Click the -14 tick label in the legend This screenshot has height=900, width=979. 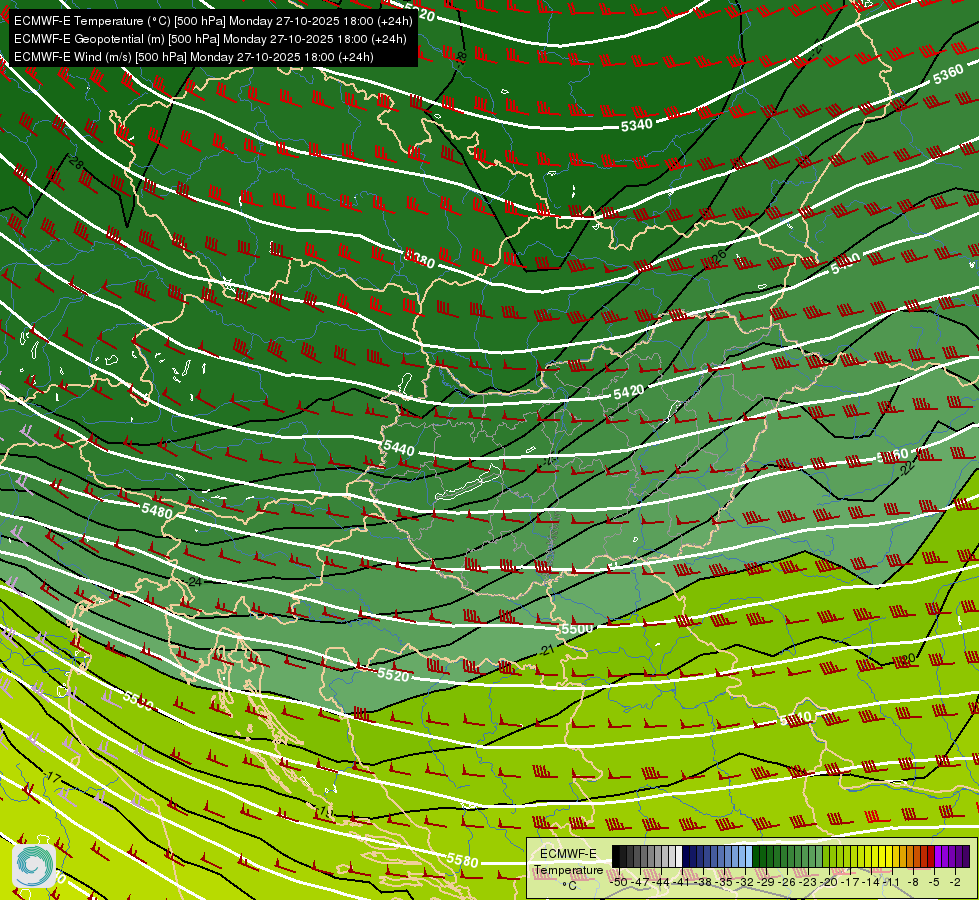tap(871, 882)
